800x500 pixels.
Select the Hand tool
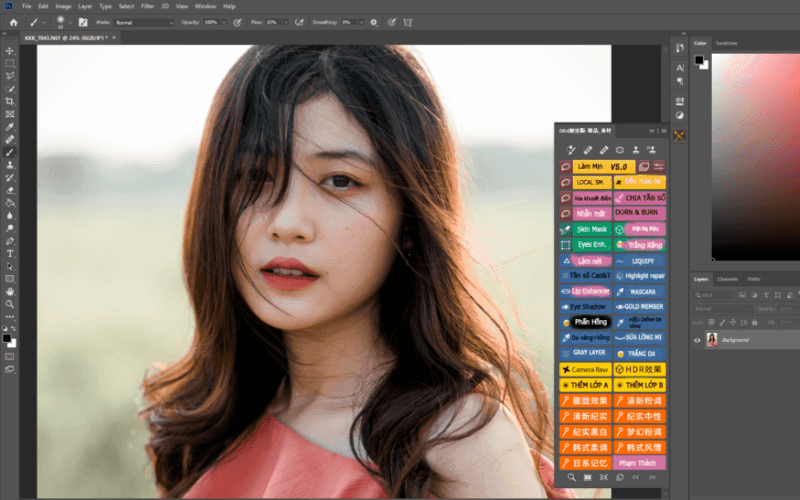pos(10,291)
